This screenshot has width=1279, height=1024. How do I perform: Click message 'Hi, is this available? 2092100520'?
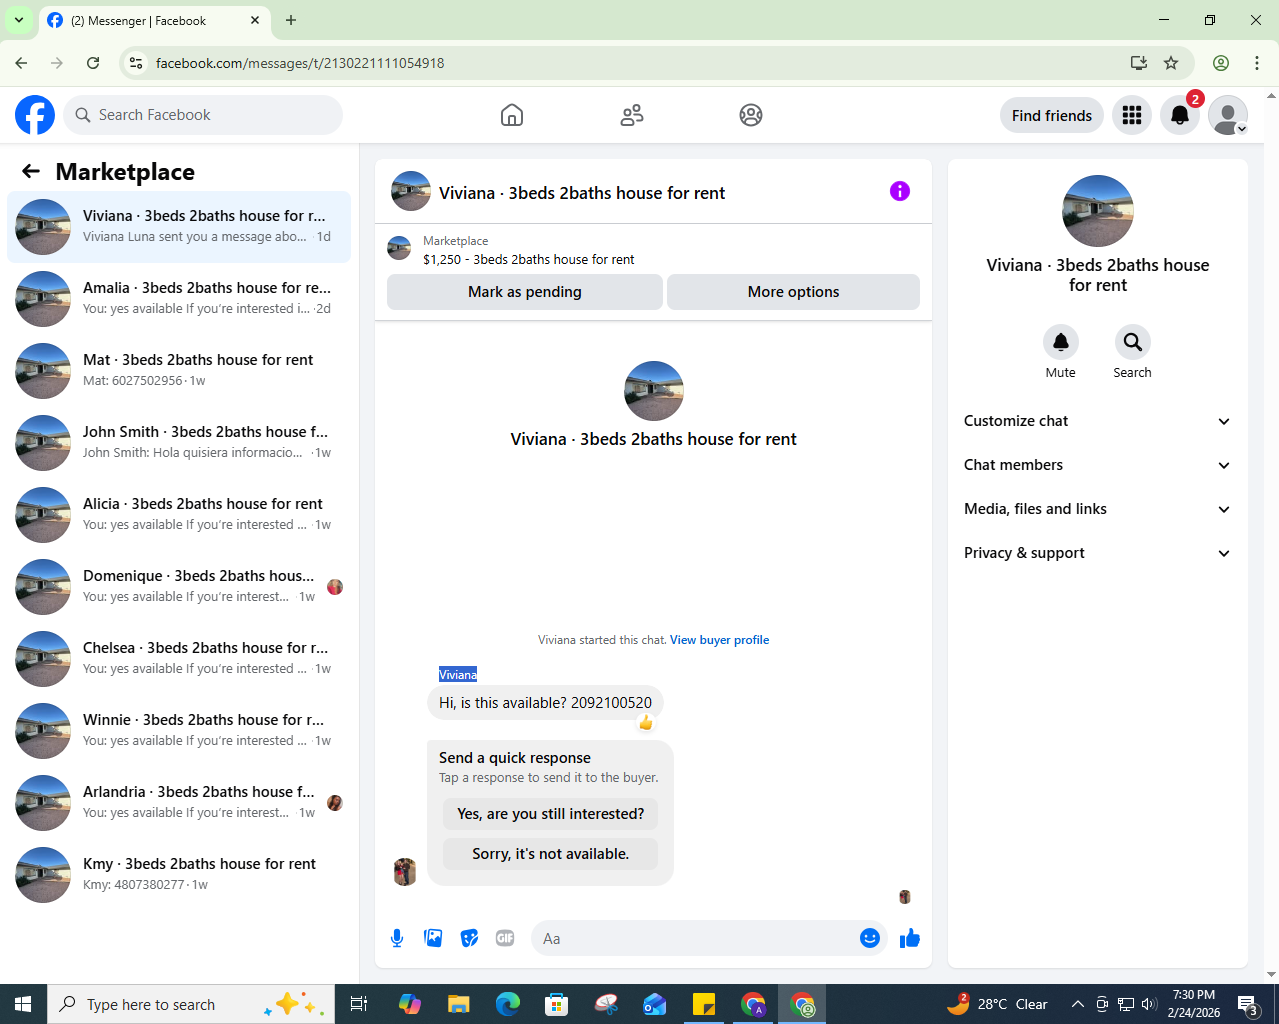545,703
